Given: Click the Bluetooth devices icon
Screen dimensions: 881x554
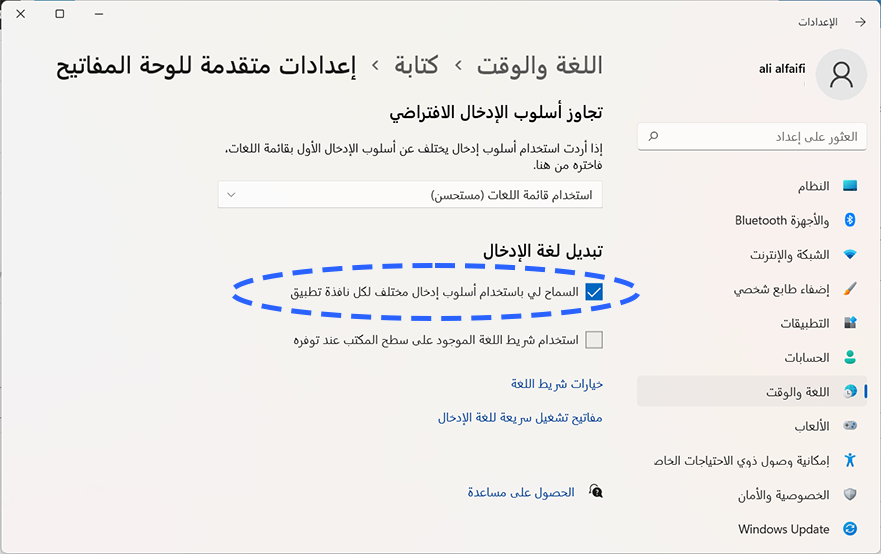Looking at the screenshot, I should point(850,220).
